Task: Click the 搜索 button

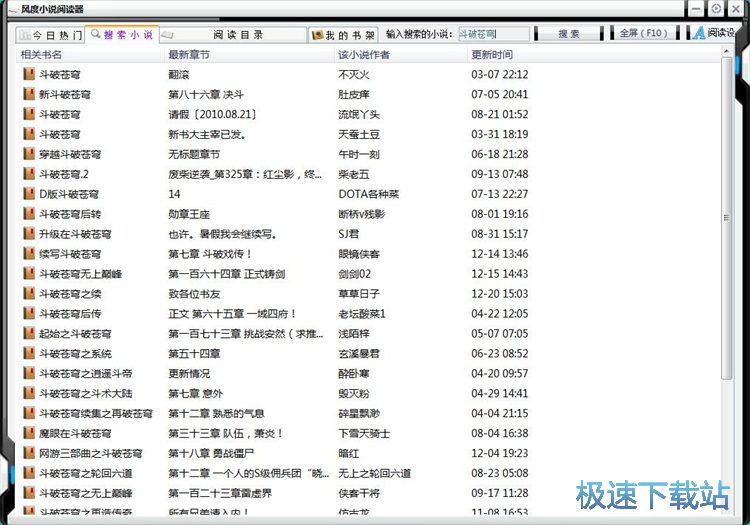Action: coord(568,33)
